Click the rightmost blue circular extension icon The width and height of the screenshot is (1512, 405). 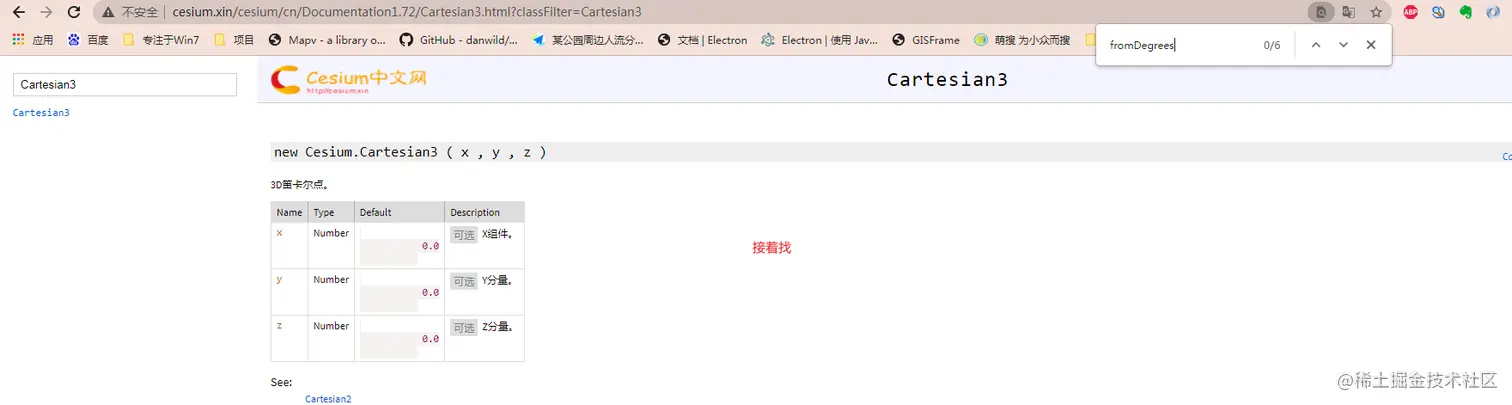(1494, 12)
